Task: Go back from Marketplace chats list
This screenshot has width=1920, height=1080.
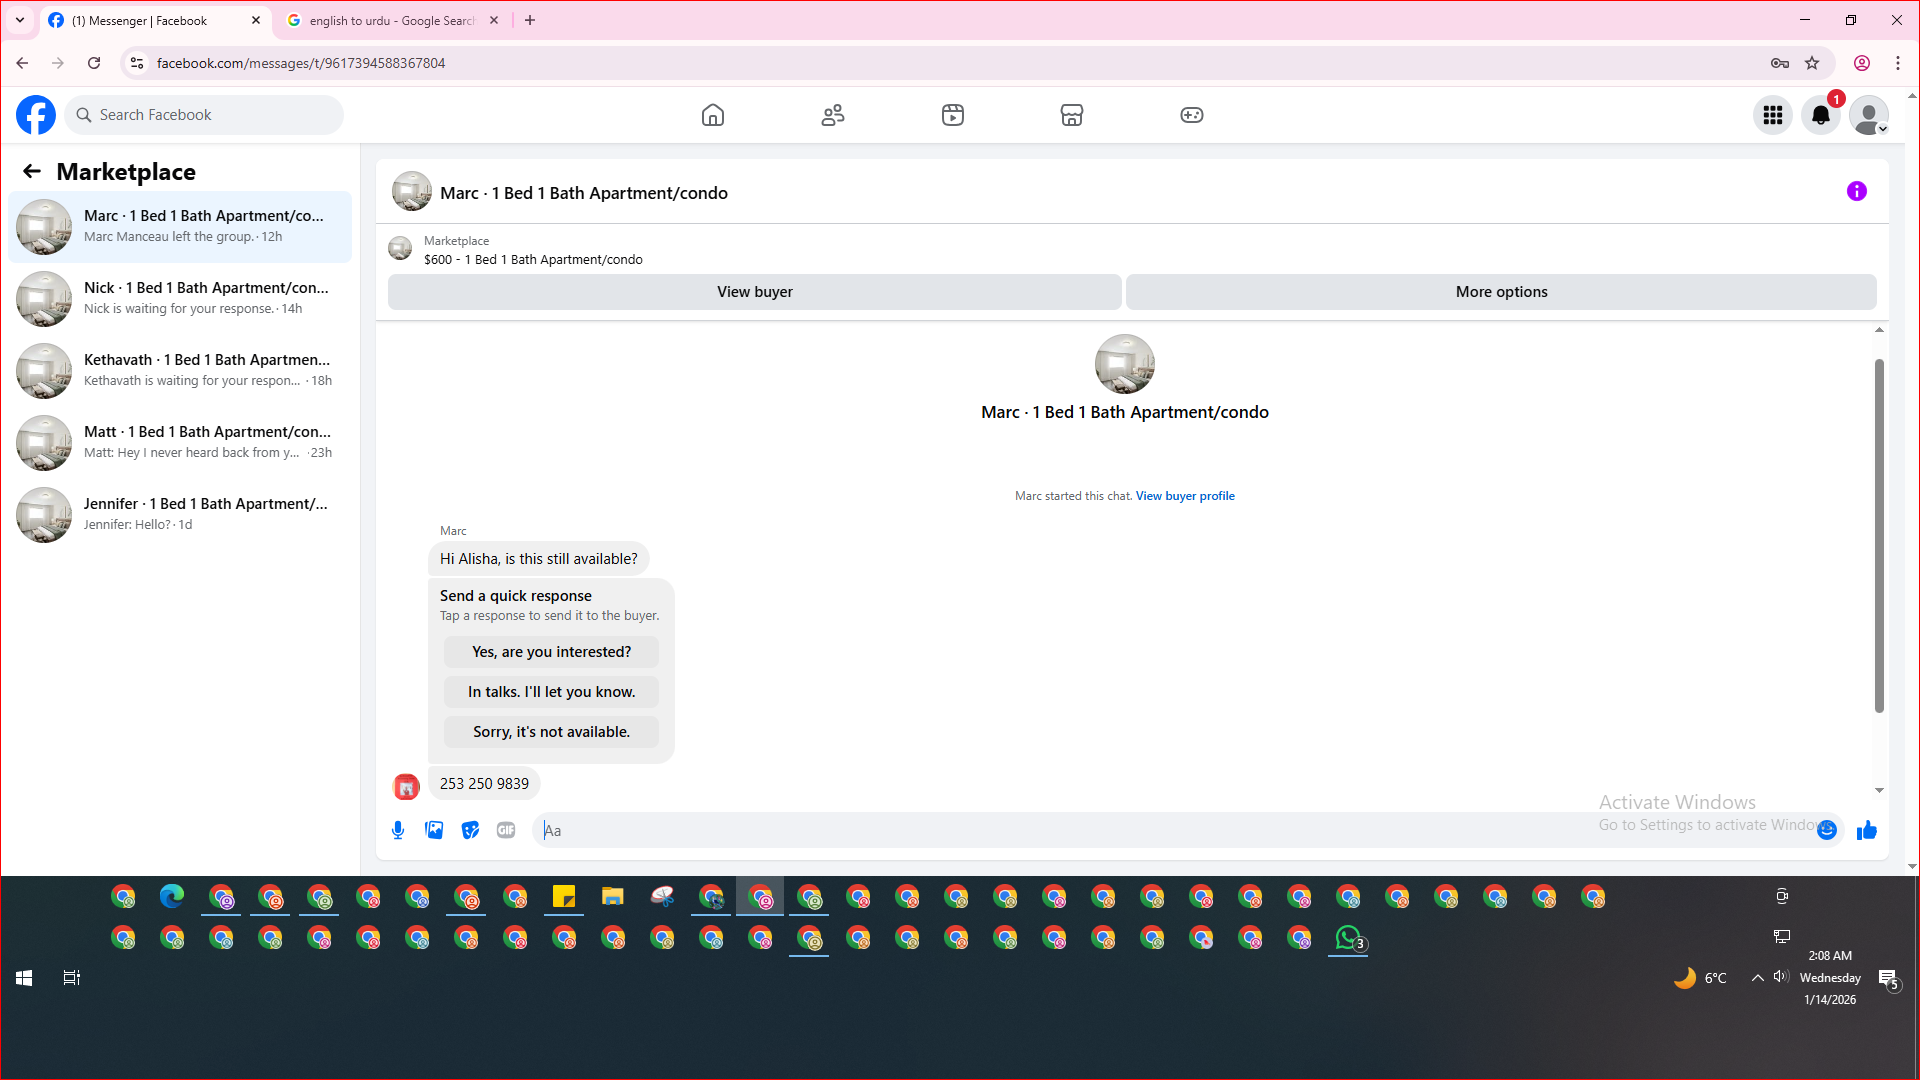Action: [32, 172]
